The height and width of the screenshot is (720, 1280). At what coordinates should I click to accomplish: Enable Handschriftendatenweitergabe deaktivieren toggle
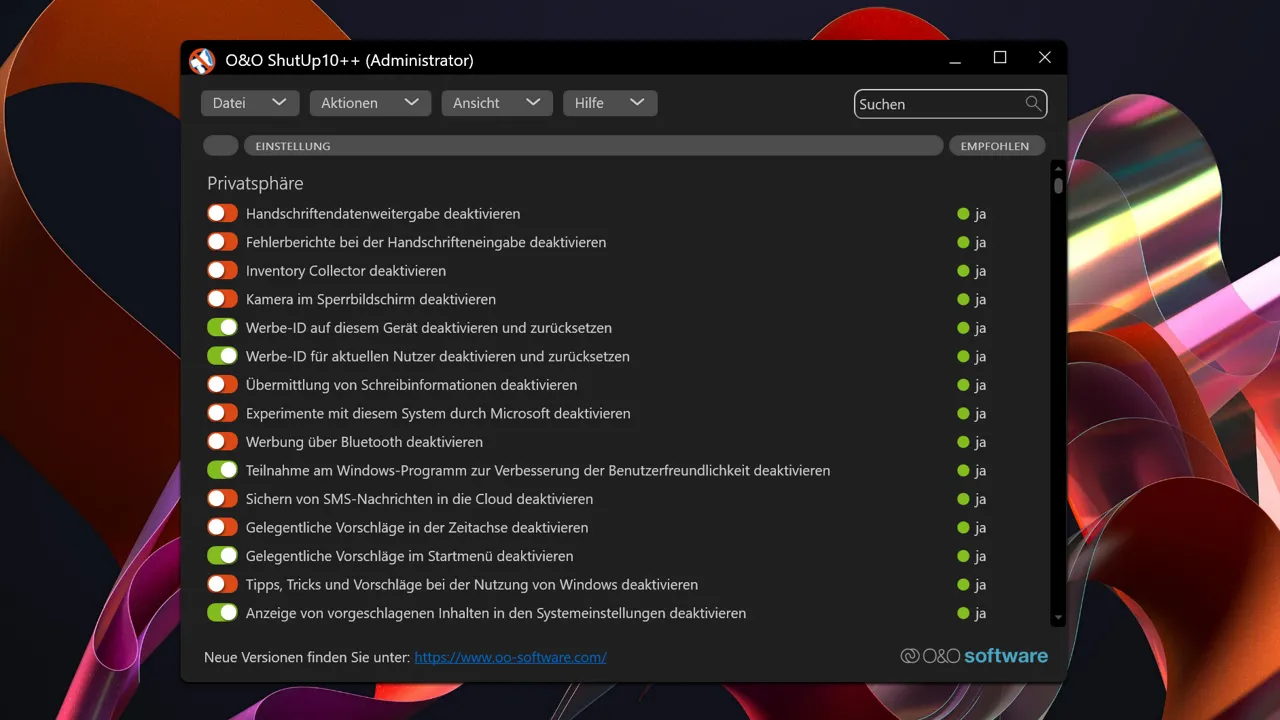[222, 213]
